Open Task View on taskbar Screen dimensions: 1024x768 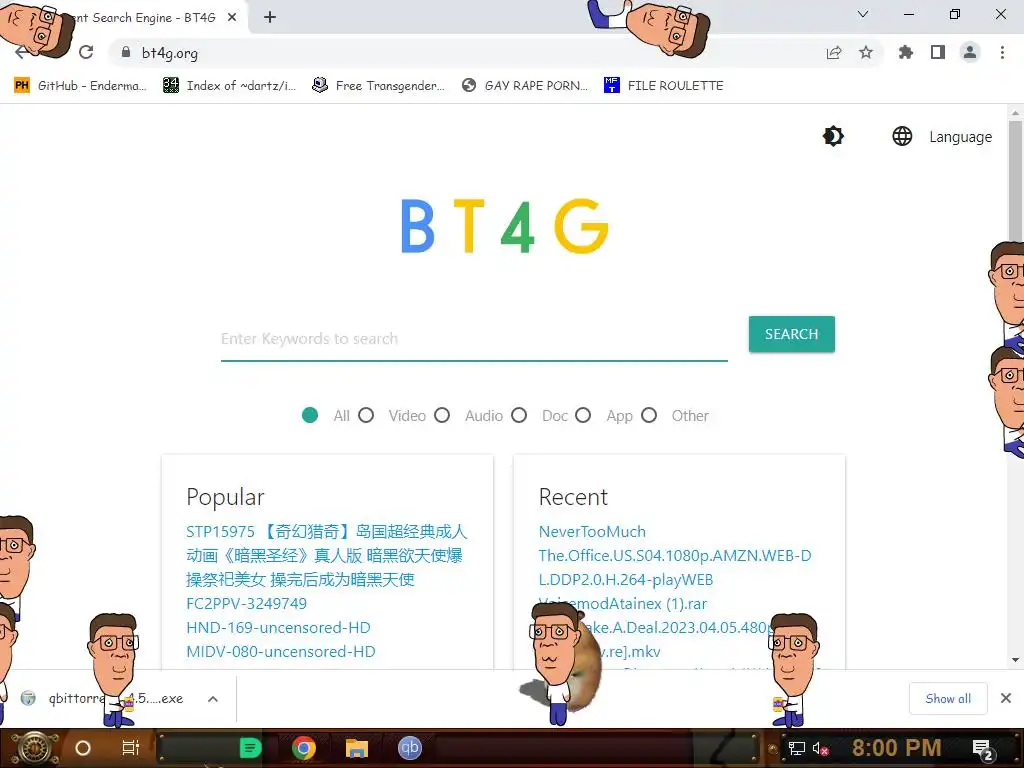[x=131, y=748]
